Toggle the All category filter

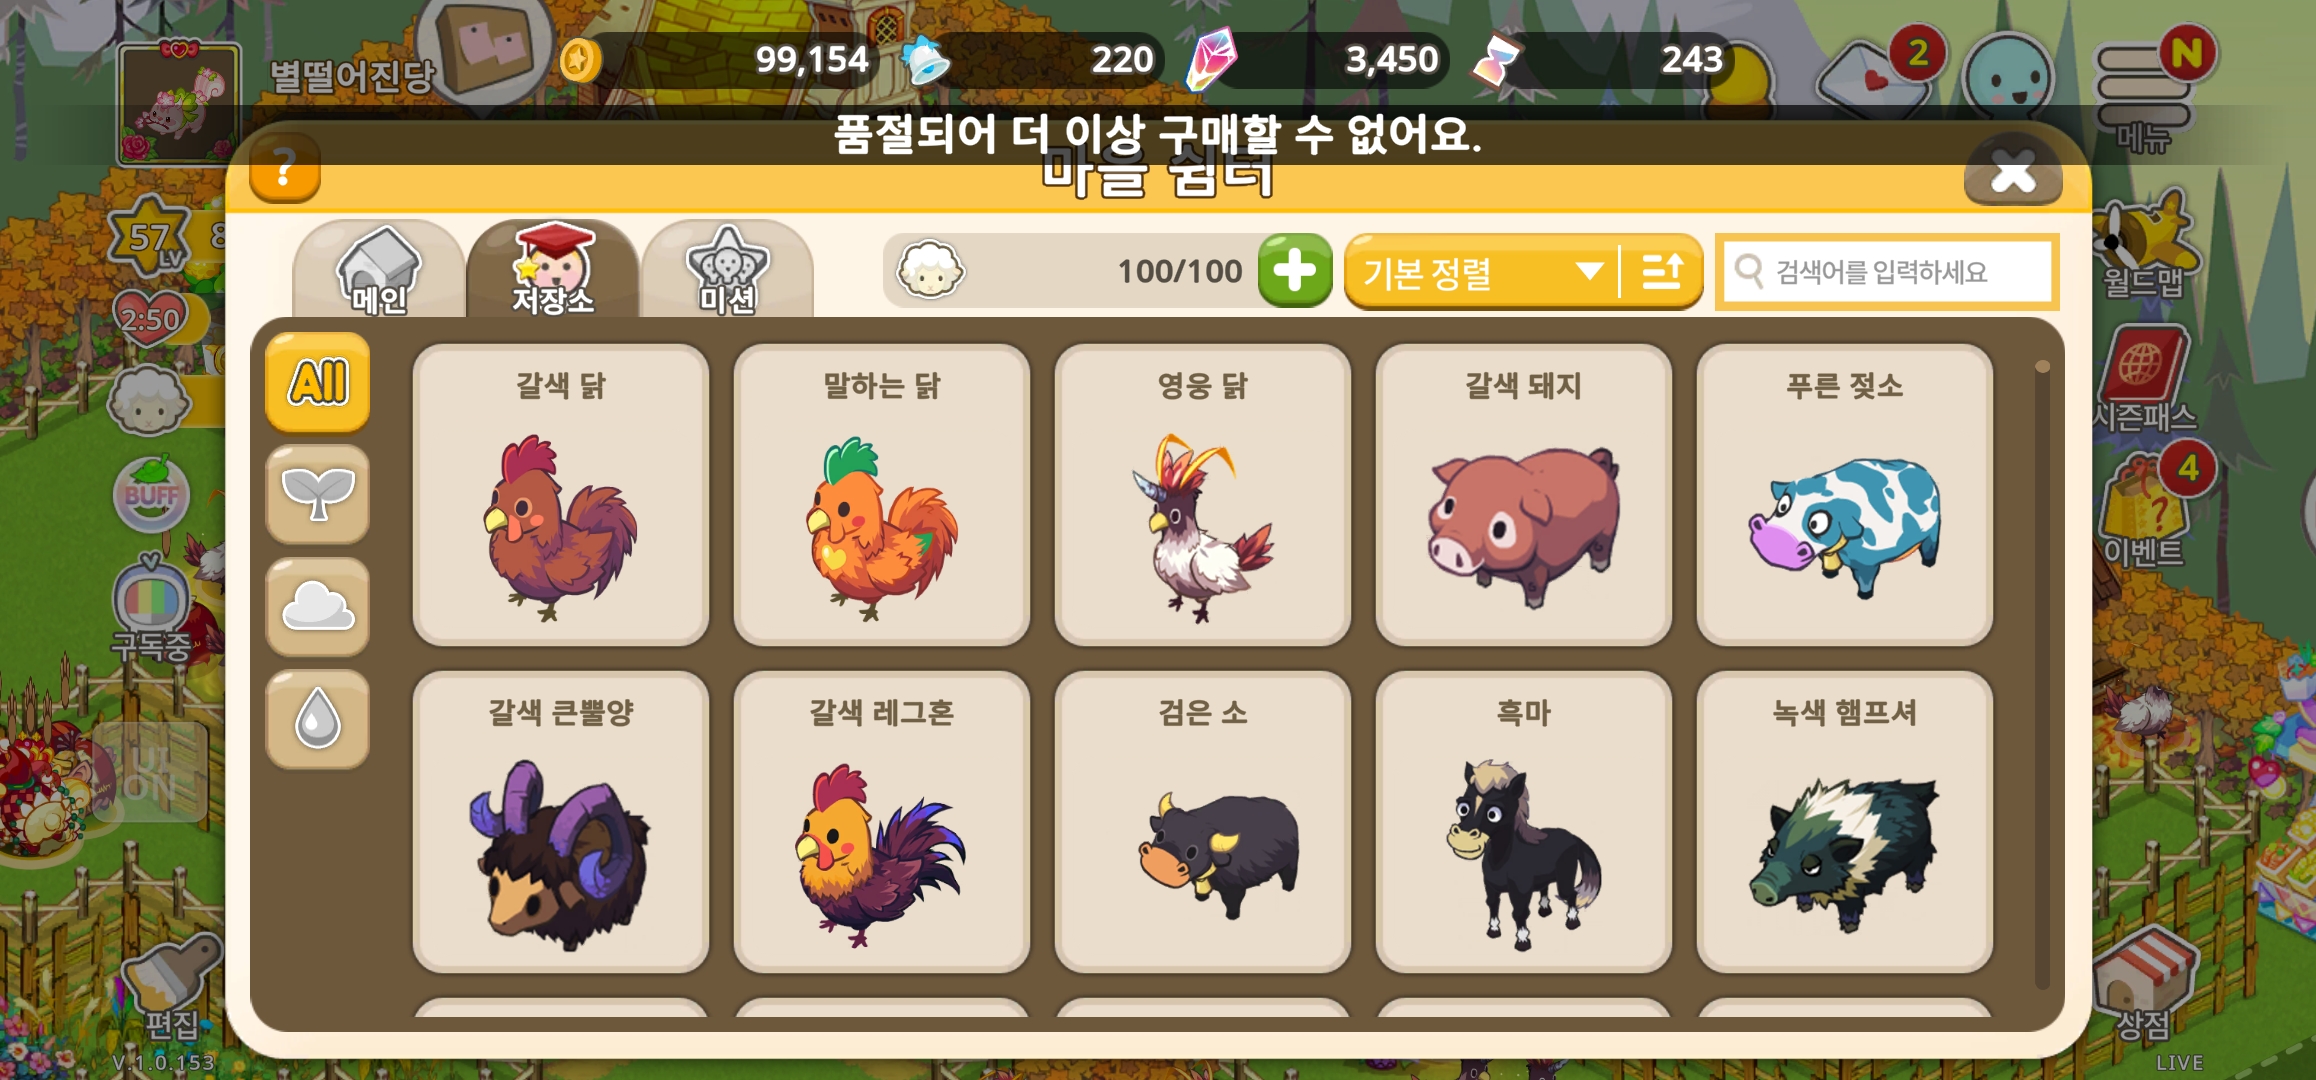[318, 382]
